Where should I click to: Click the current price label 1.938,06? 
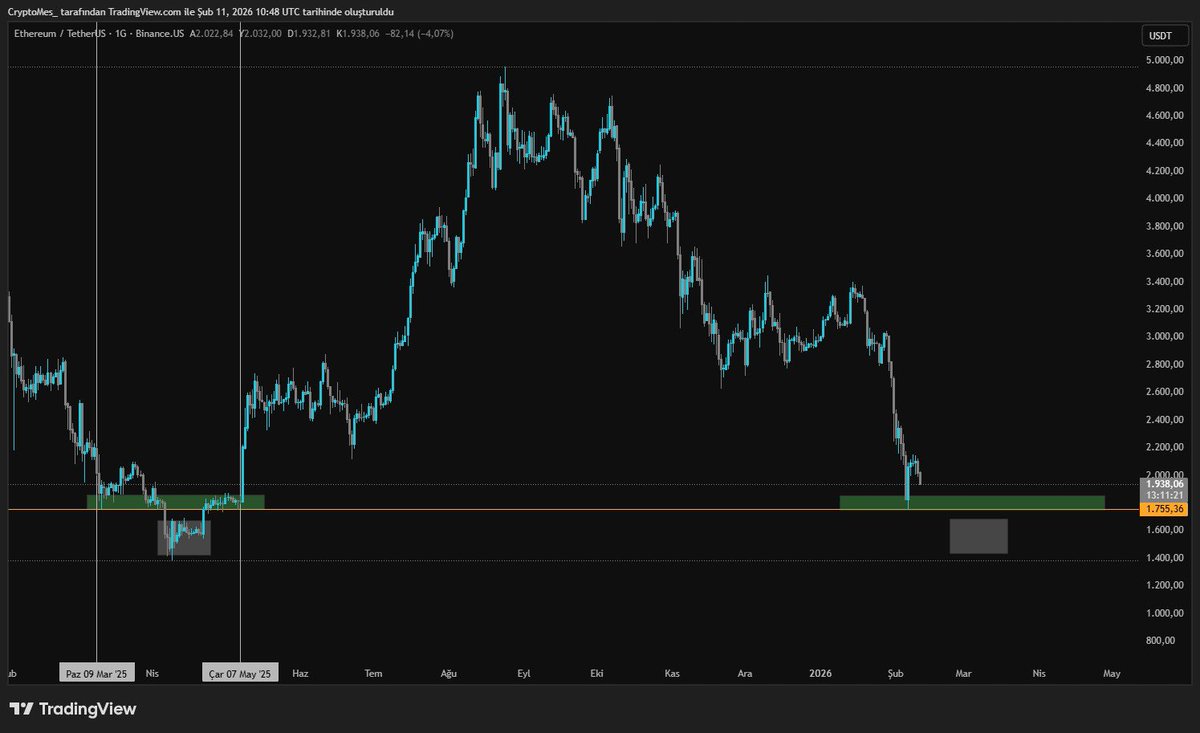click(1165, 484)
